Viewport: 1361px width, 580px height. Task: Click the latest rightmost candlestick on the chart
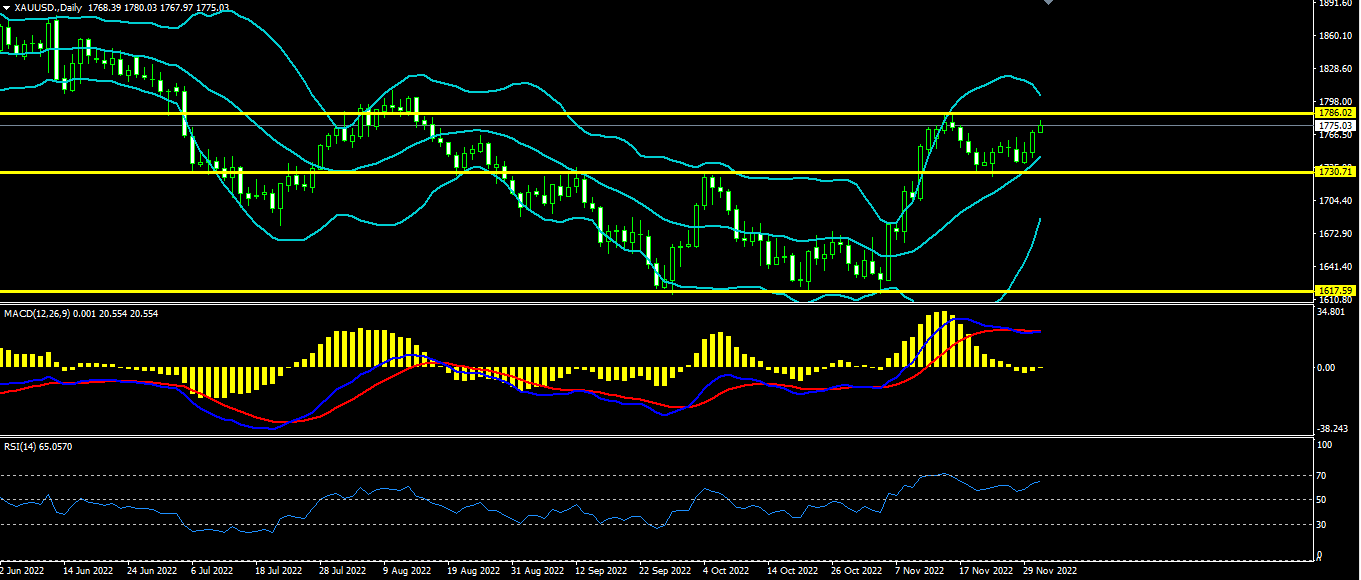click(1041, 126)
